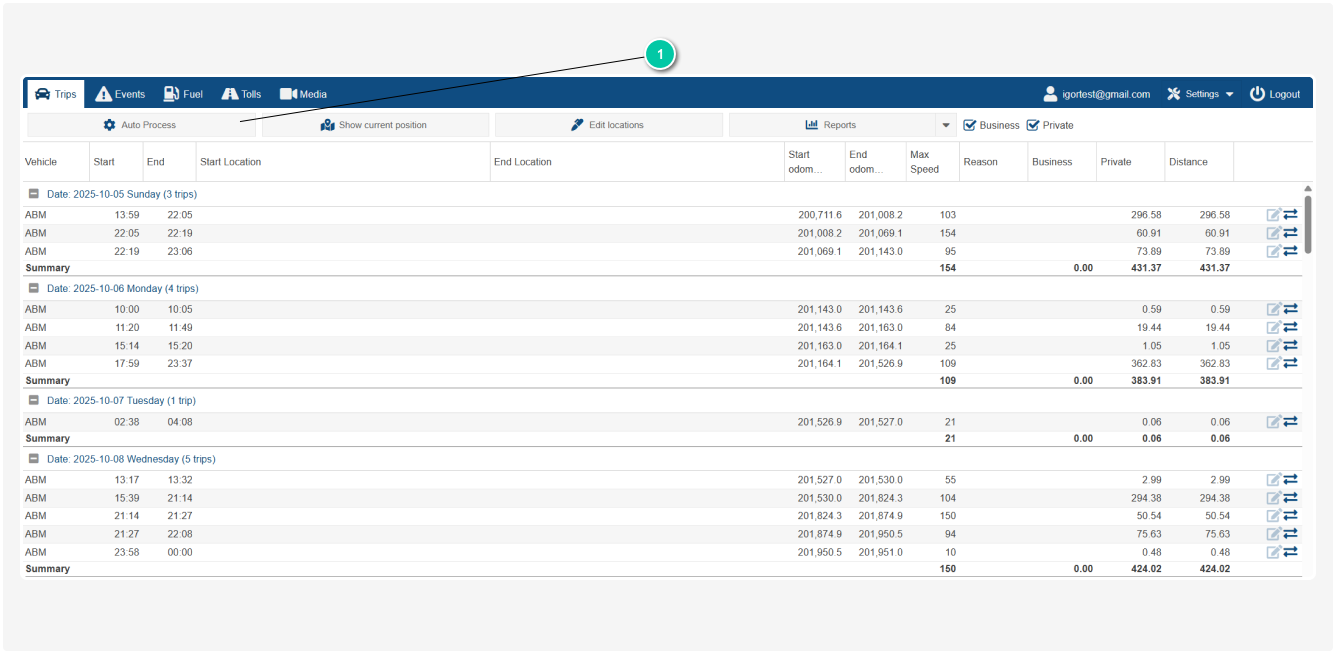This screenshot has height=654, width=1336.
Task: Collapse the 2025-10-06 Monday trip group
Action: (x=34, y=288)
